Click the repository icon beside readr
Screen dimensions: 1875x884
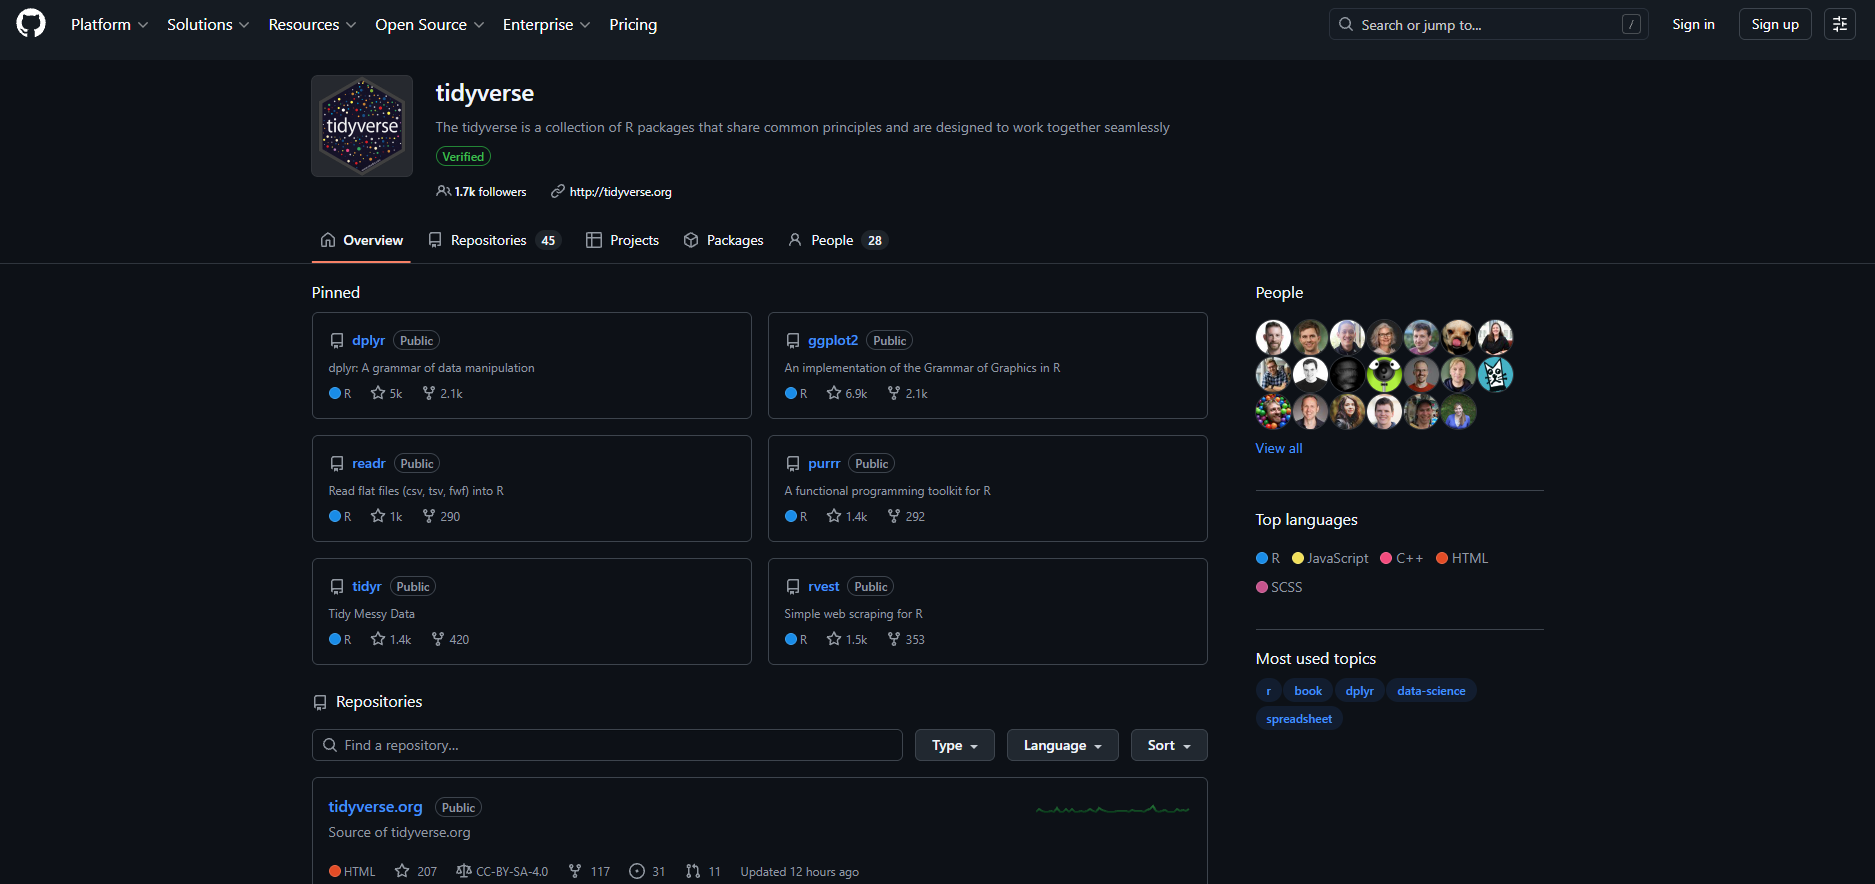(x=337, y=464)
